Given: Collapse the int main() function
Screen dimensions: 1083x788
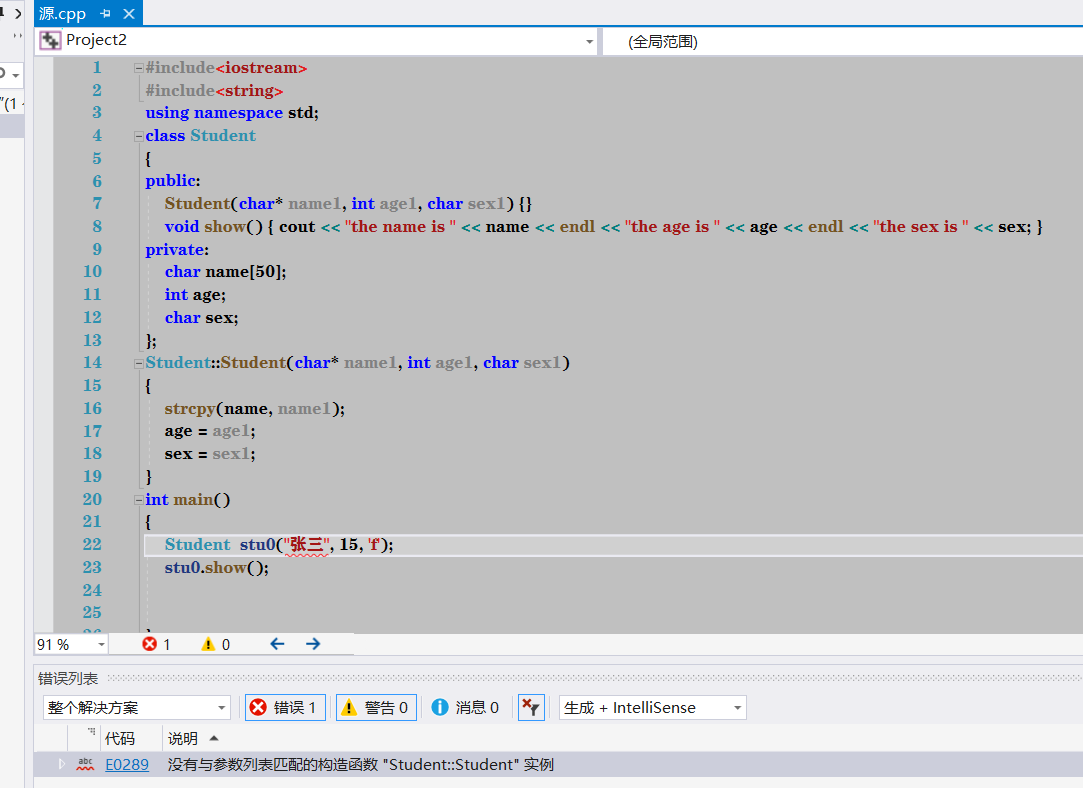Looking at the screenshot, I should click(138, 500).
